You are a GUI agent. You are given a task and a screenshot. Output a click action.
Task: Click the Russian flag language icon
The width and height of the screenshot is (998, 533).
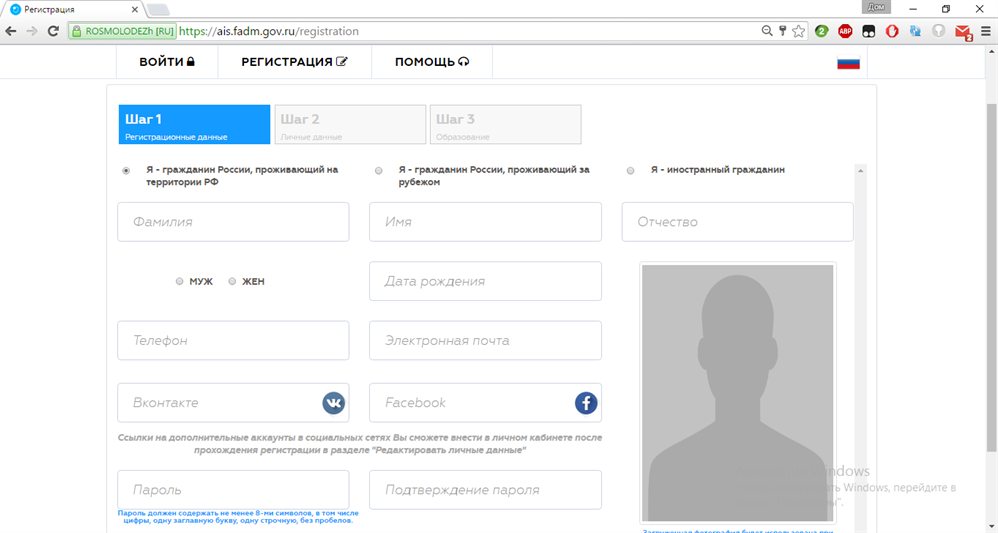coord(848,62)
